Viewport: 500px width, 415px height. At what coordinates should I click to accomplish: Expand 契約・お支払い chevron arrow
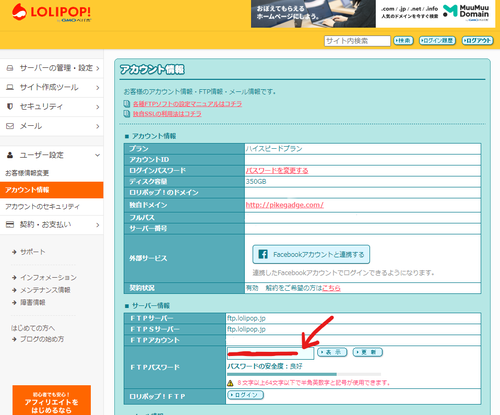(x=98, y=225)
